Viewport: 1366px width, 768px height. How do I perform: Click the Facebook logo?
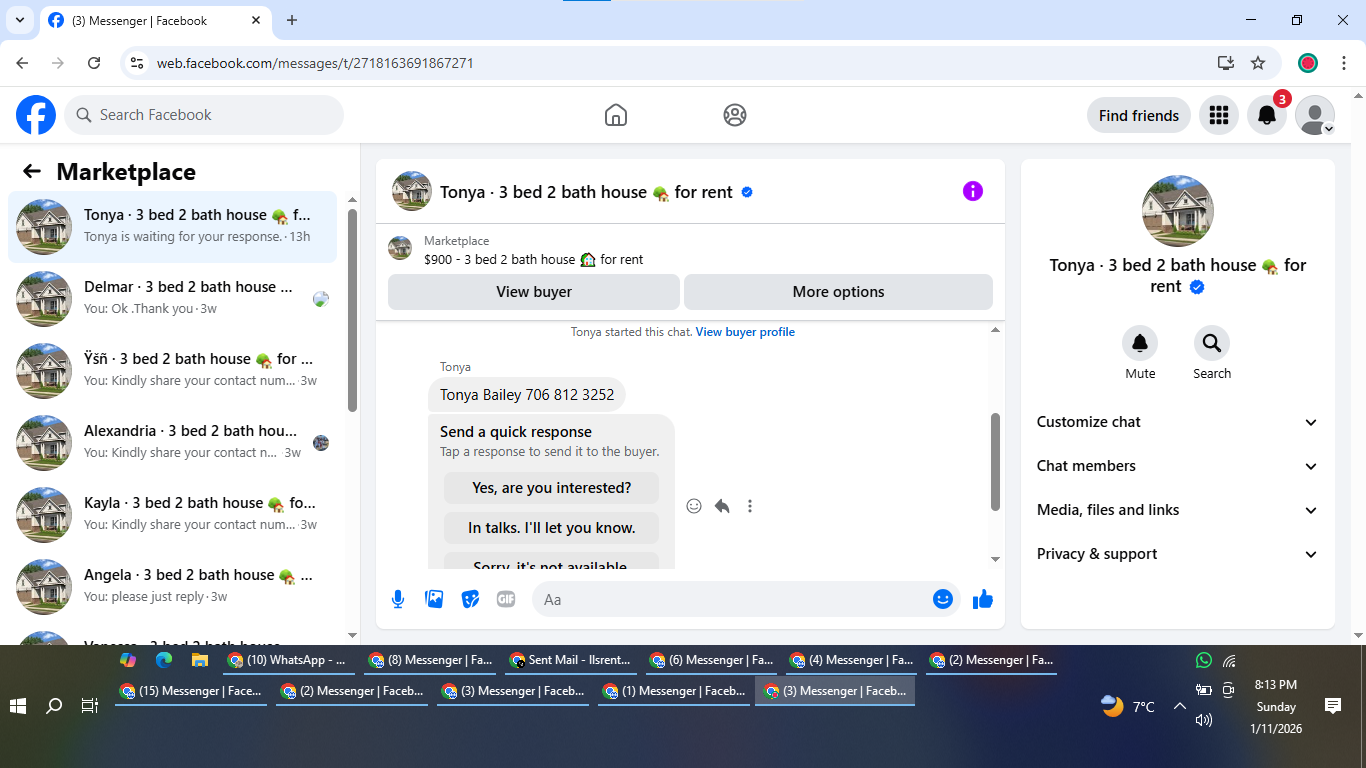point(36,115)
